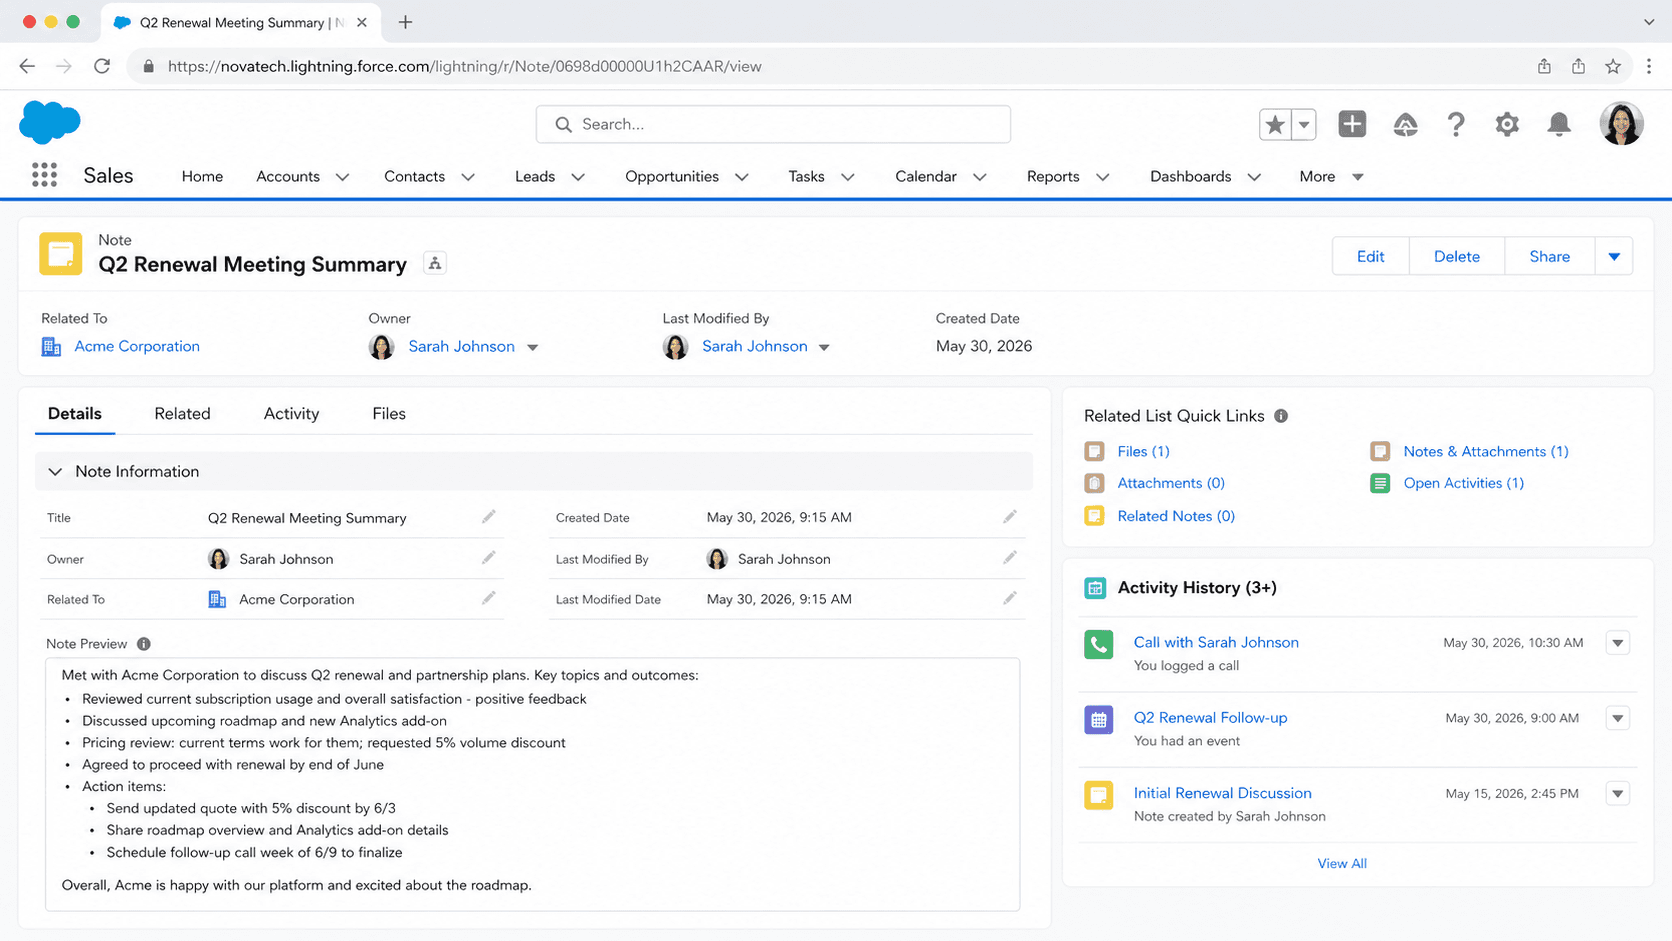
Task: Switch to the Files tab
Action: coord(388,414)
